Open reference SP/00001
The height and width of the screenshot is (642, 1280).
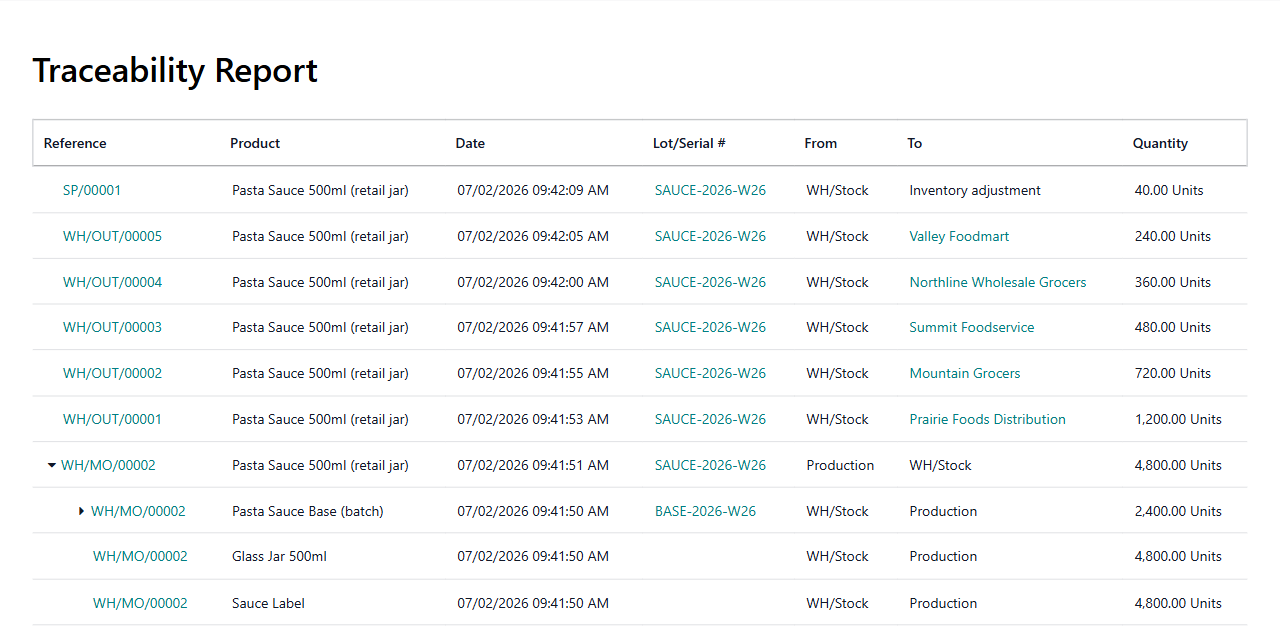click(x=92, y=190)
